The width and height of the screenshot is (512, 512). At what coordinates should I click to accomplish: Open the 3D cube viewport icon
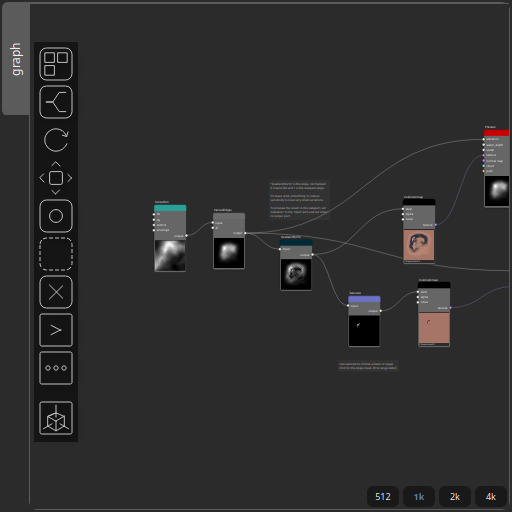(56, 418)
